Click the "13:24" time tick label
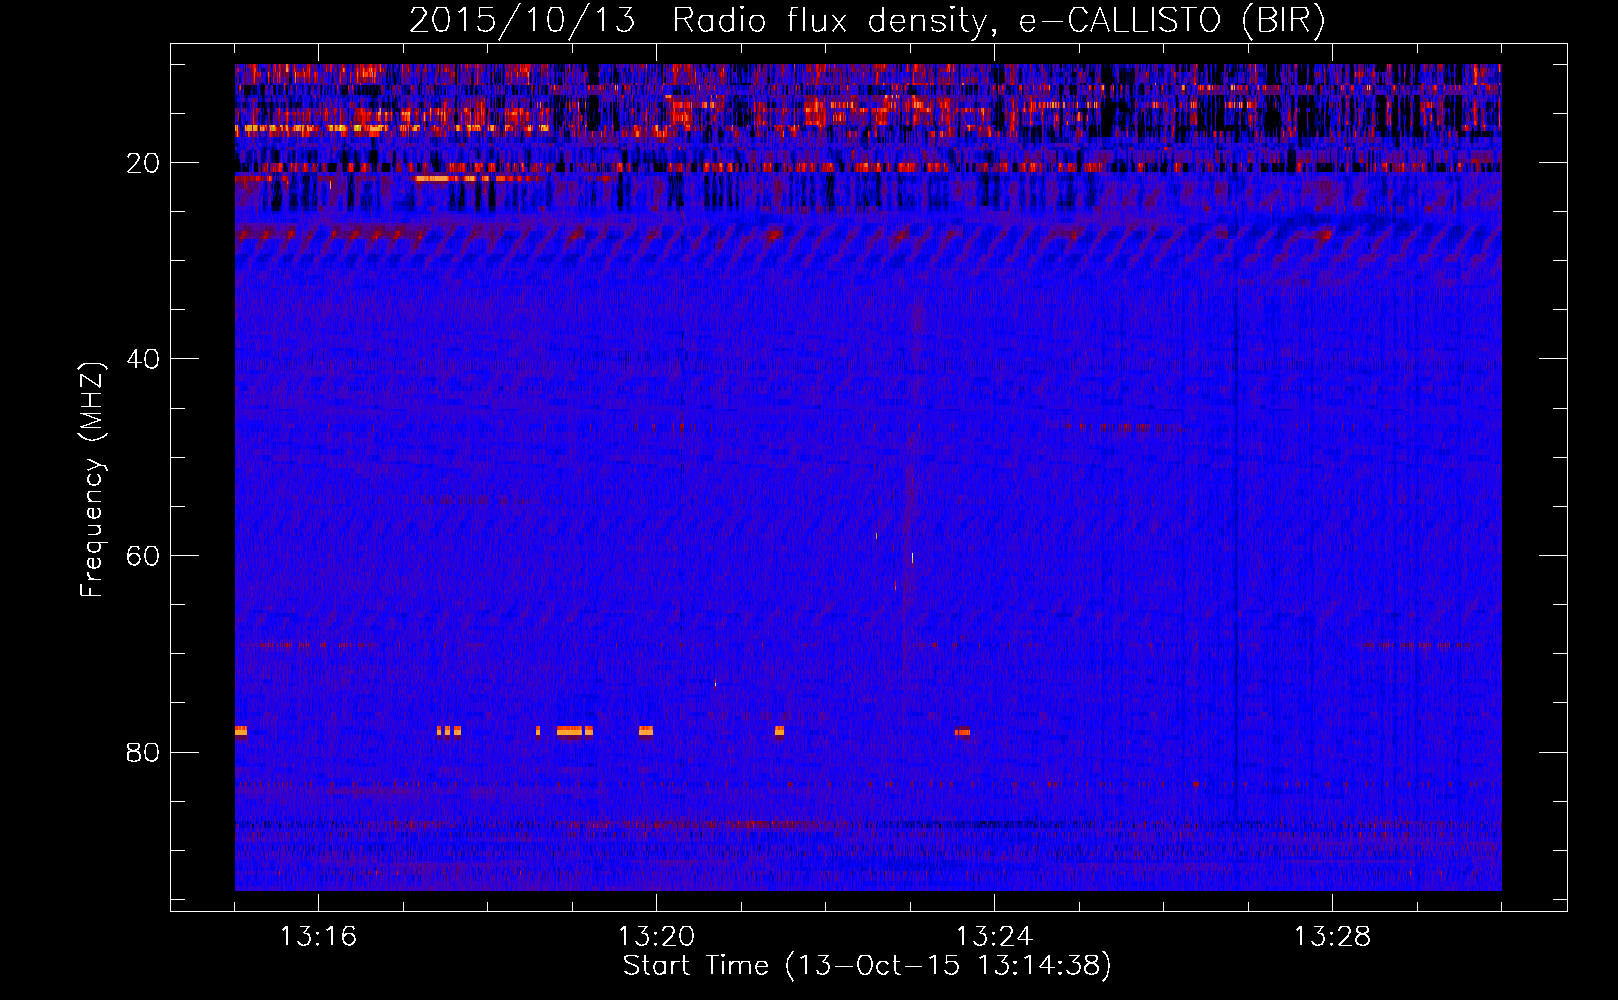The width and height of the screenshot is (1618, 1000). click(994, 937)
